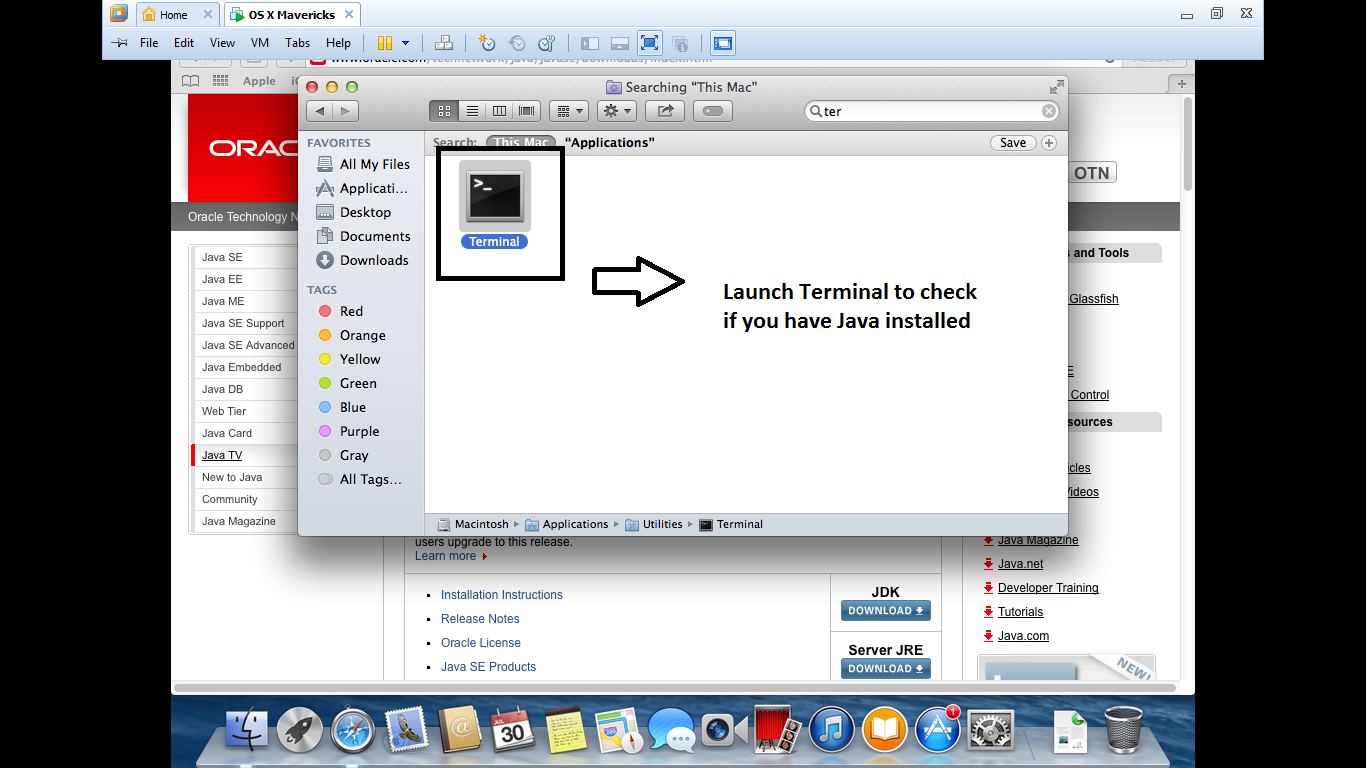Click the Server JRE Download button

click(x=886, y=669)
